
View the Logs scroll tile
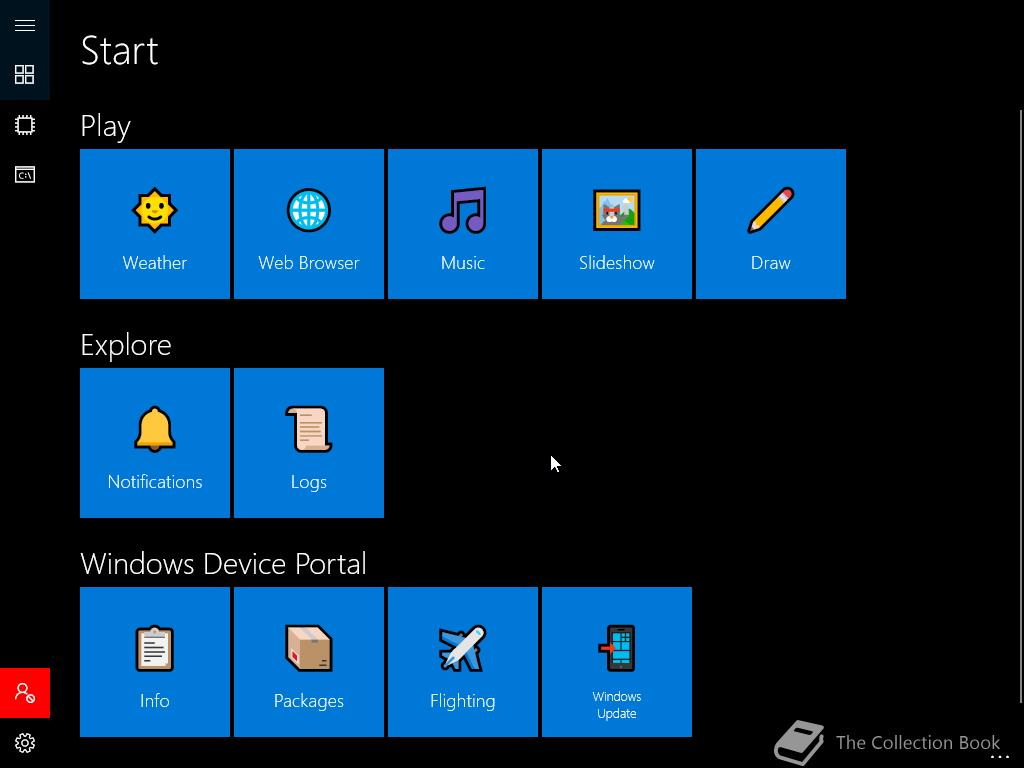point(309,443)
